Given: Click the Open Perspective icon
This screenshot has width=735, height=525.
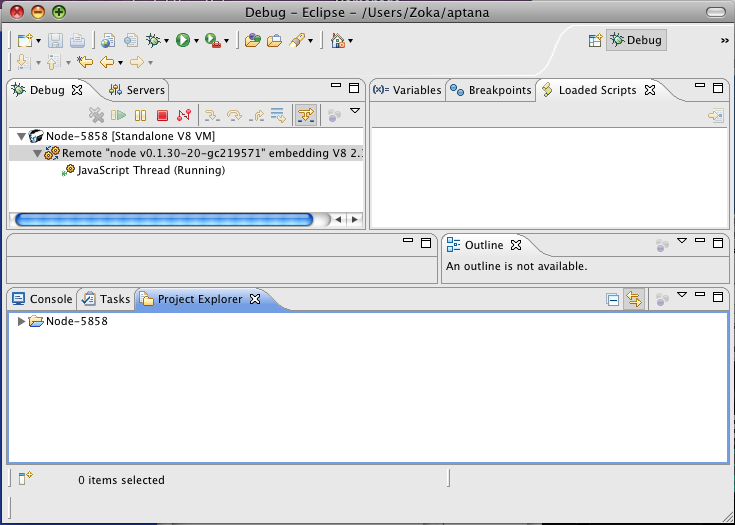Looking at the screenshot, I should [595, 40].
